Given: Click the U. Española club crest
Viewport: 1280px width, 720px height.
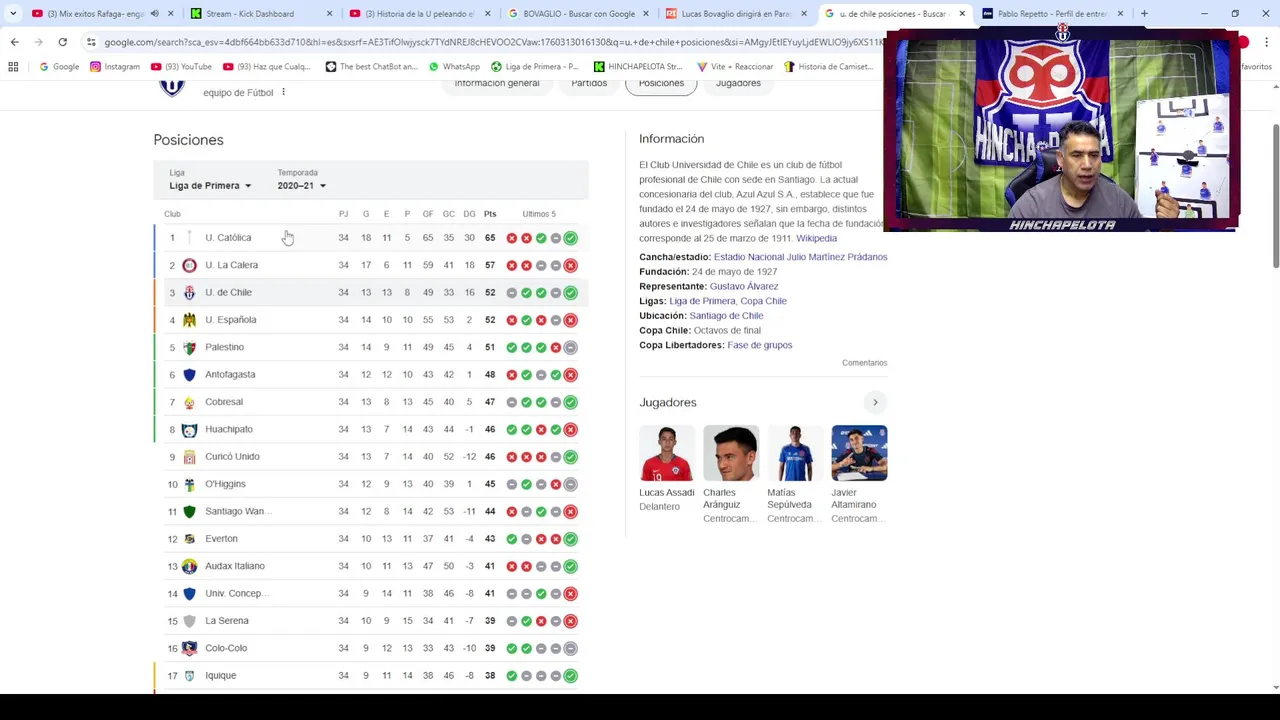Looking at the screenshot, I should (189, 320).
